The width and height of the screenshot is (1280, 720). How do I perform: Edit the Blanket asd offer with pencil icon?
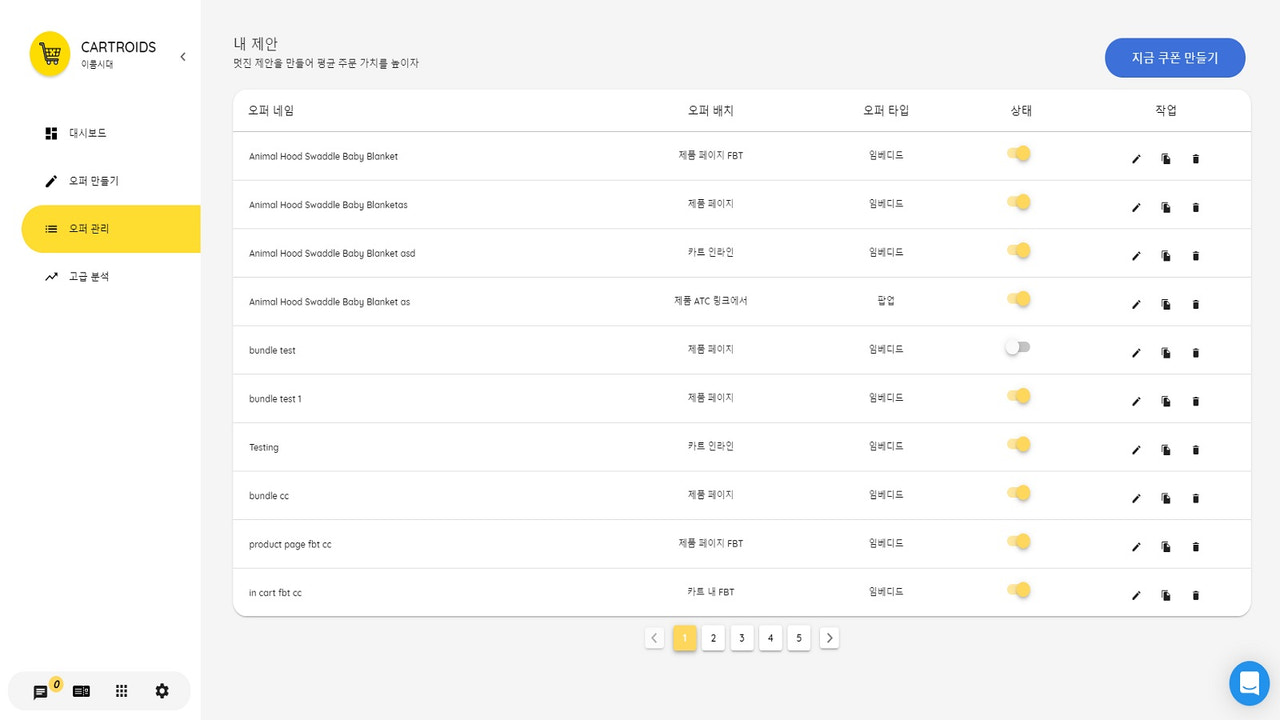1136,256
